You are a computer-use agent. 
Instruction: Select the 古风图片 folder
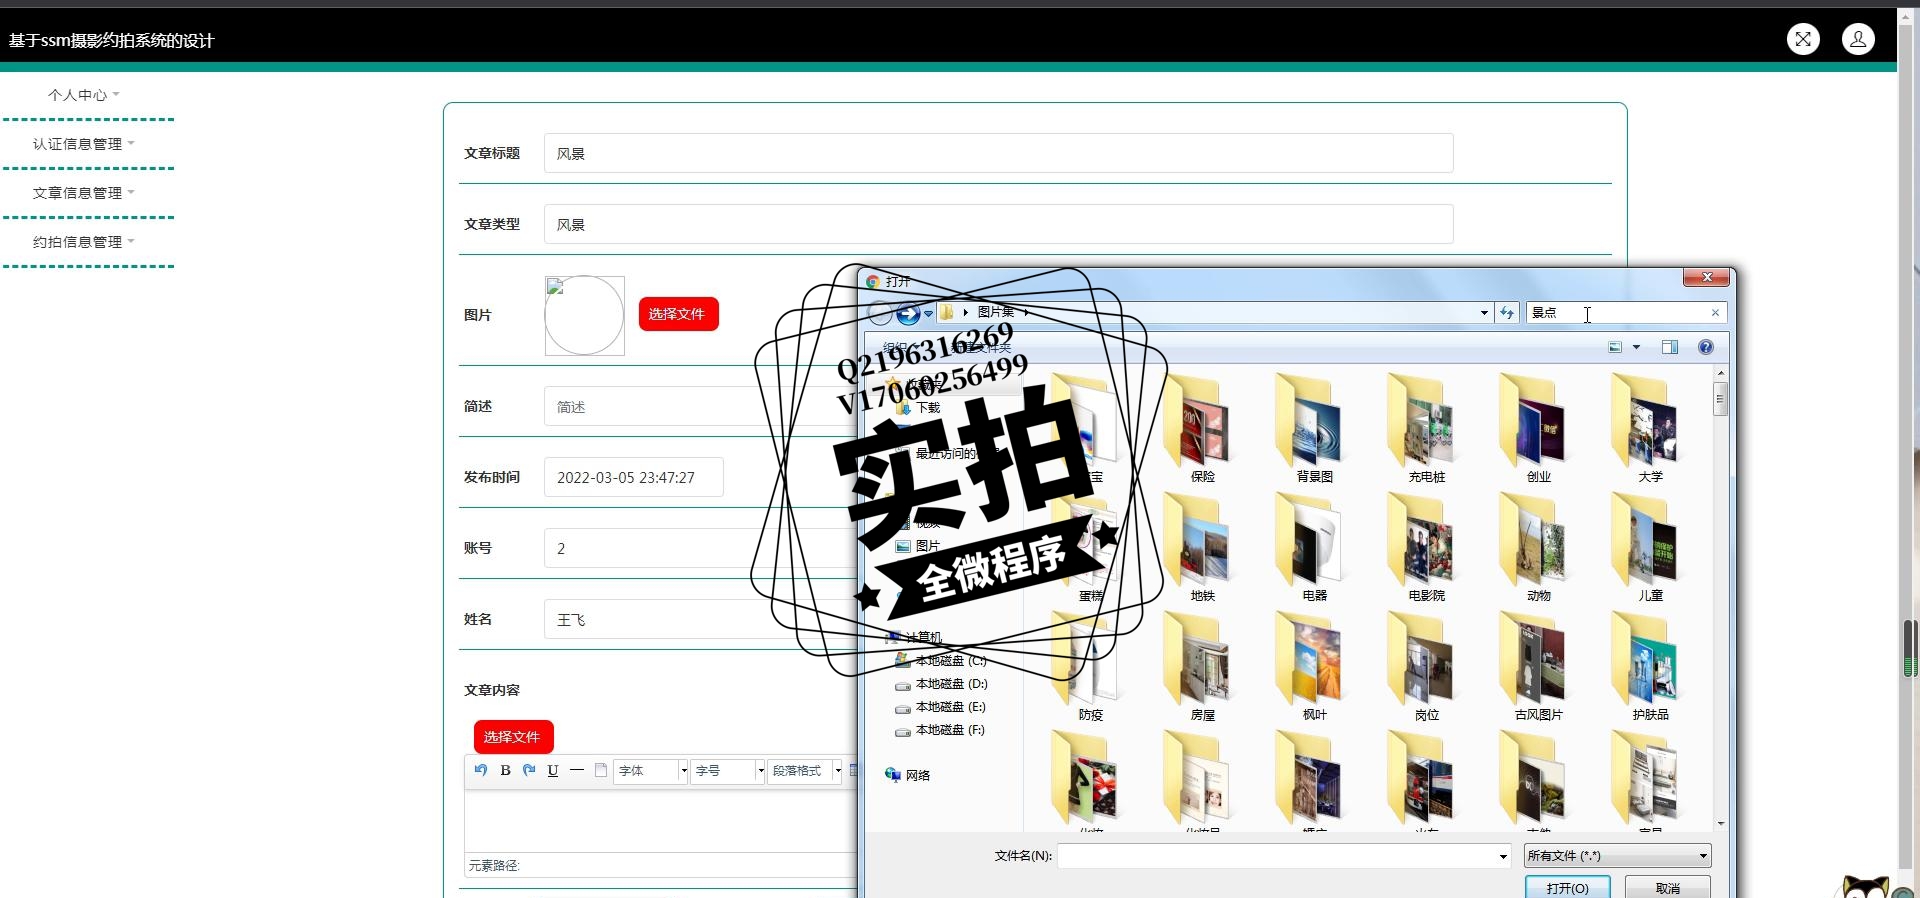coord(1539,667)
